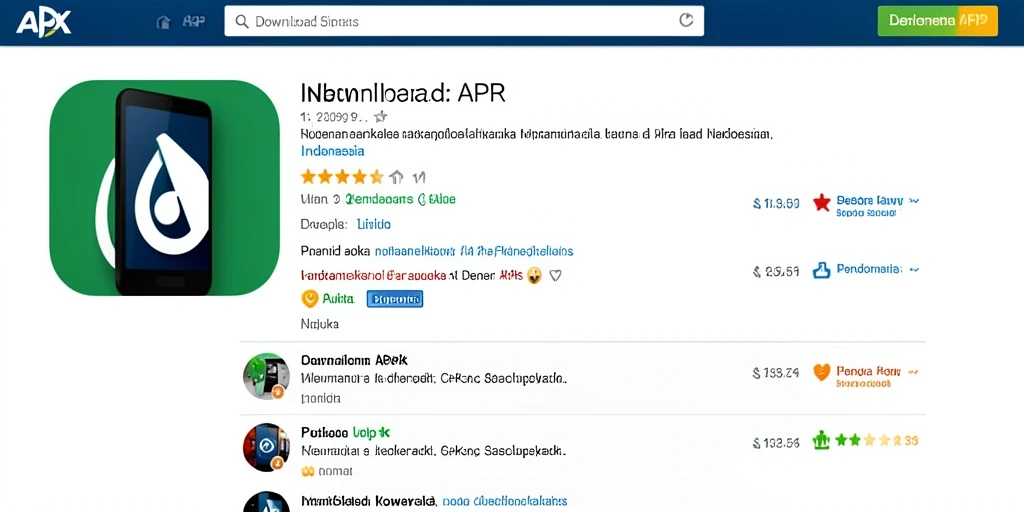
Task: Click the Putkose title
Action: coord(345,432)
